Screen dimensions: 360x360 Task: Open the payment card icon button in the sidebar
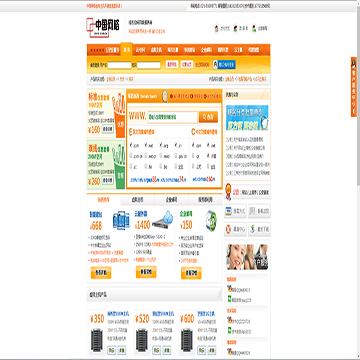coord(235,211)
